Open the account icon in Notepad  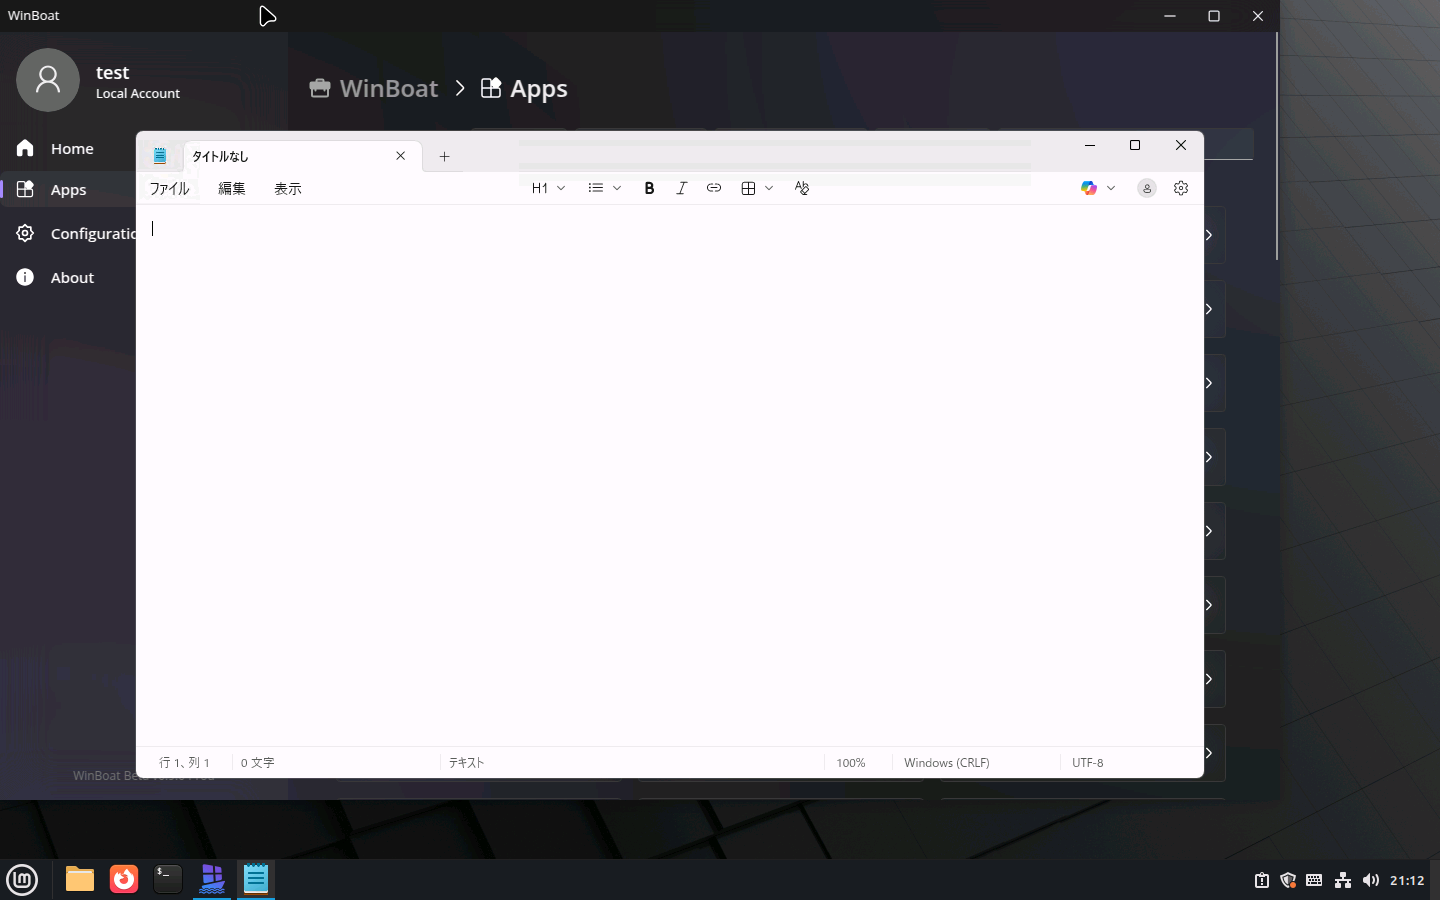point(1146,188)
